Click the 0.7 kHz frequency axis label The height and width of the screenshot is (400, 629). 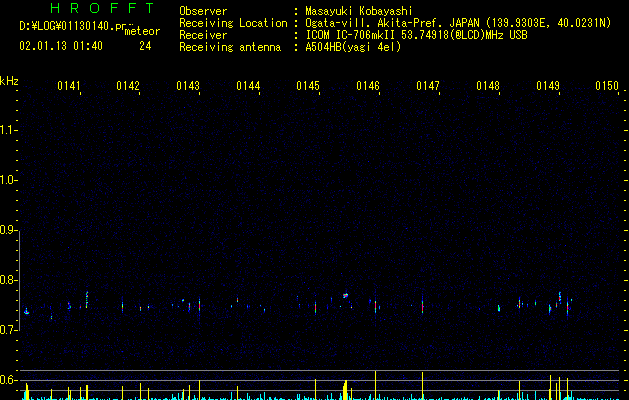pos(9,330)
